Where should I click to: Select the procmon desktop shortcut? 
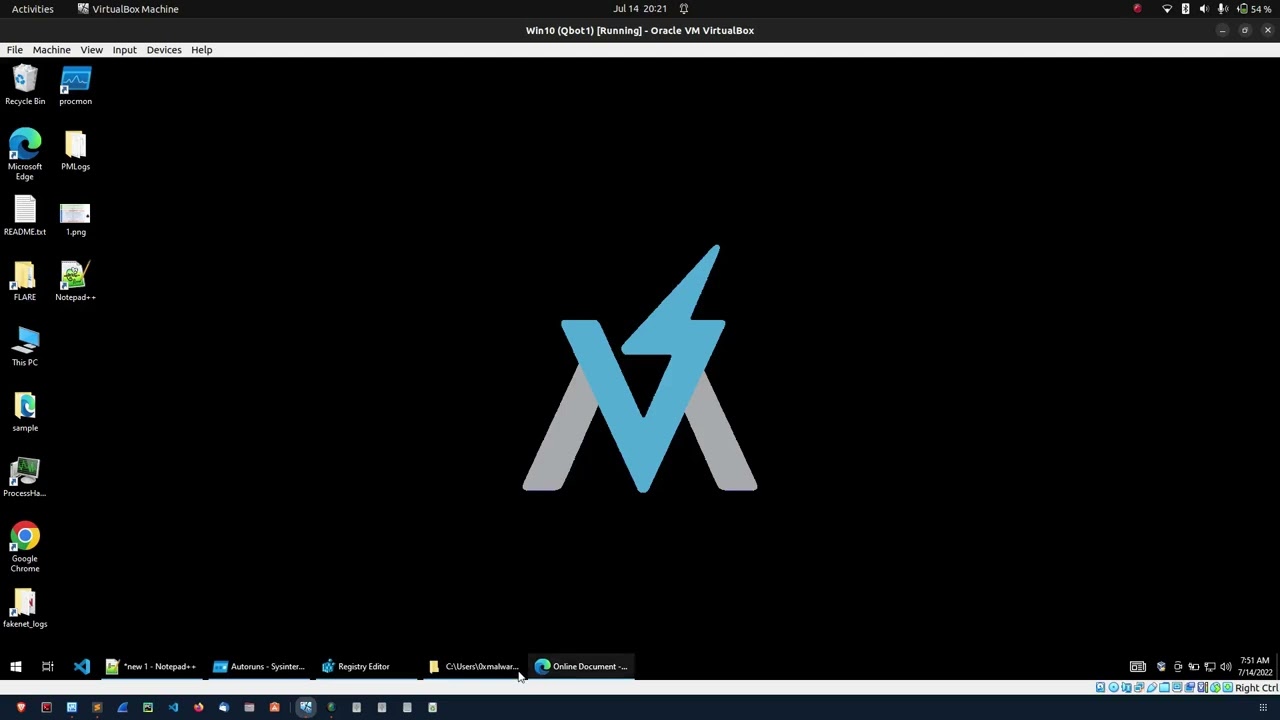click(x=75, y=85)
